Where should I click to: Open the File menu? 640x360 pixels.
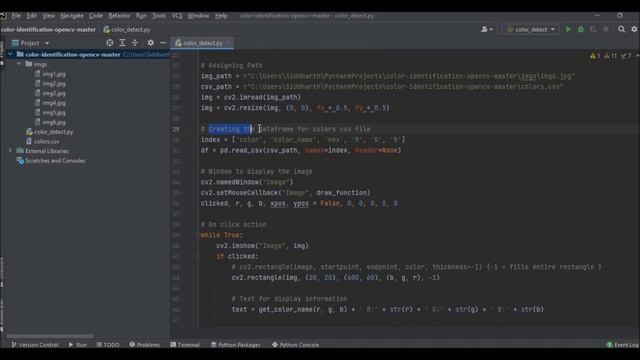(x=16, y=16)
